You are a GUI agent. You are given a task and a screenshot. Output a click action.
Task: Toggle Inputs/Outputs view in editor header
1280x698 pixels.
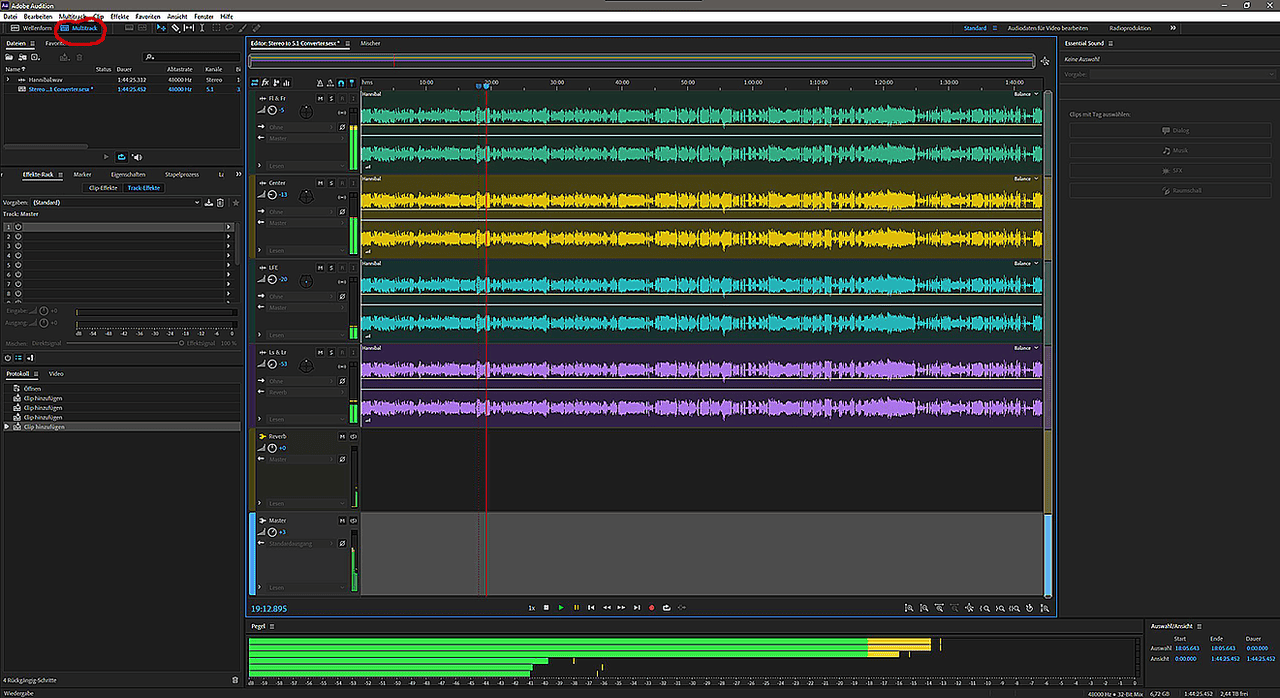click(x=255, y=82)
